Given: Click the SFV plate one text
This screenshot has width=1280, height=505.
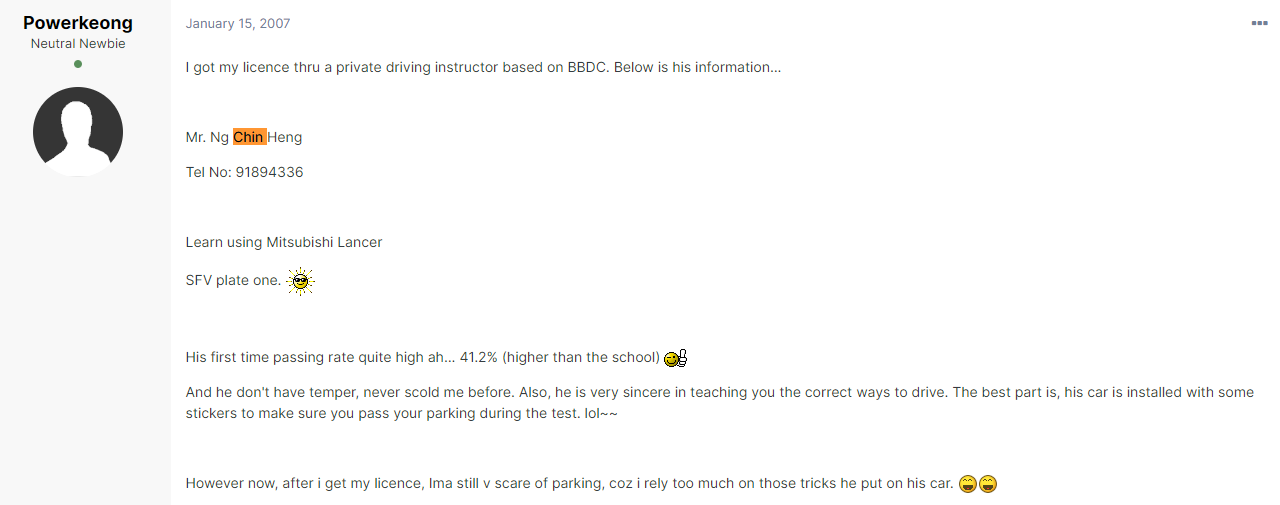Looking at the screenshot, I should [x=233, y=280].
